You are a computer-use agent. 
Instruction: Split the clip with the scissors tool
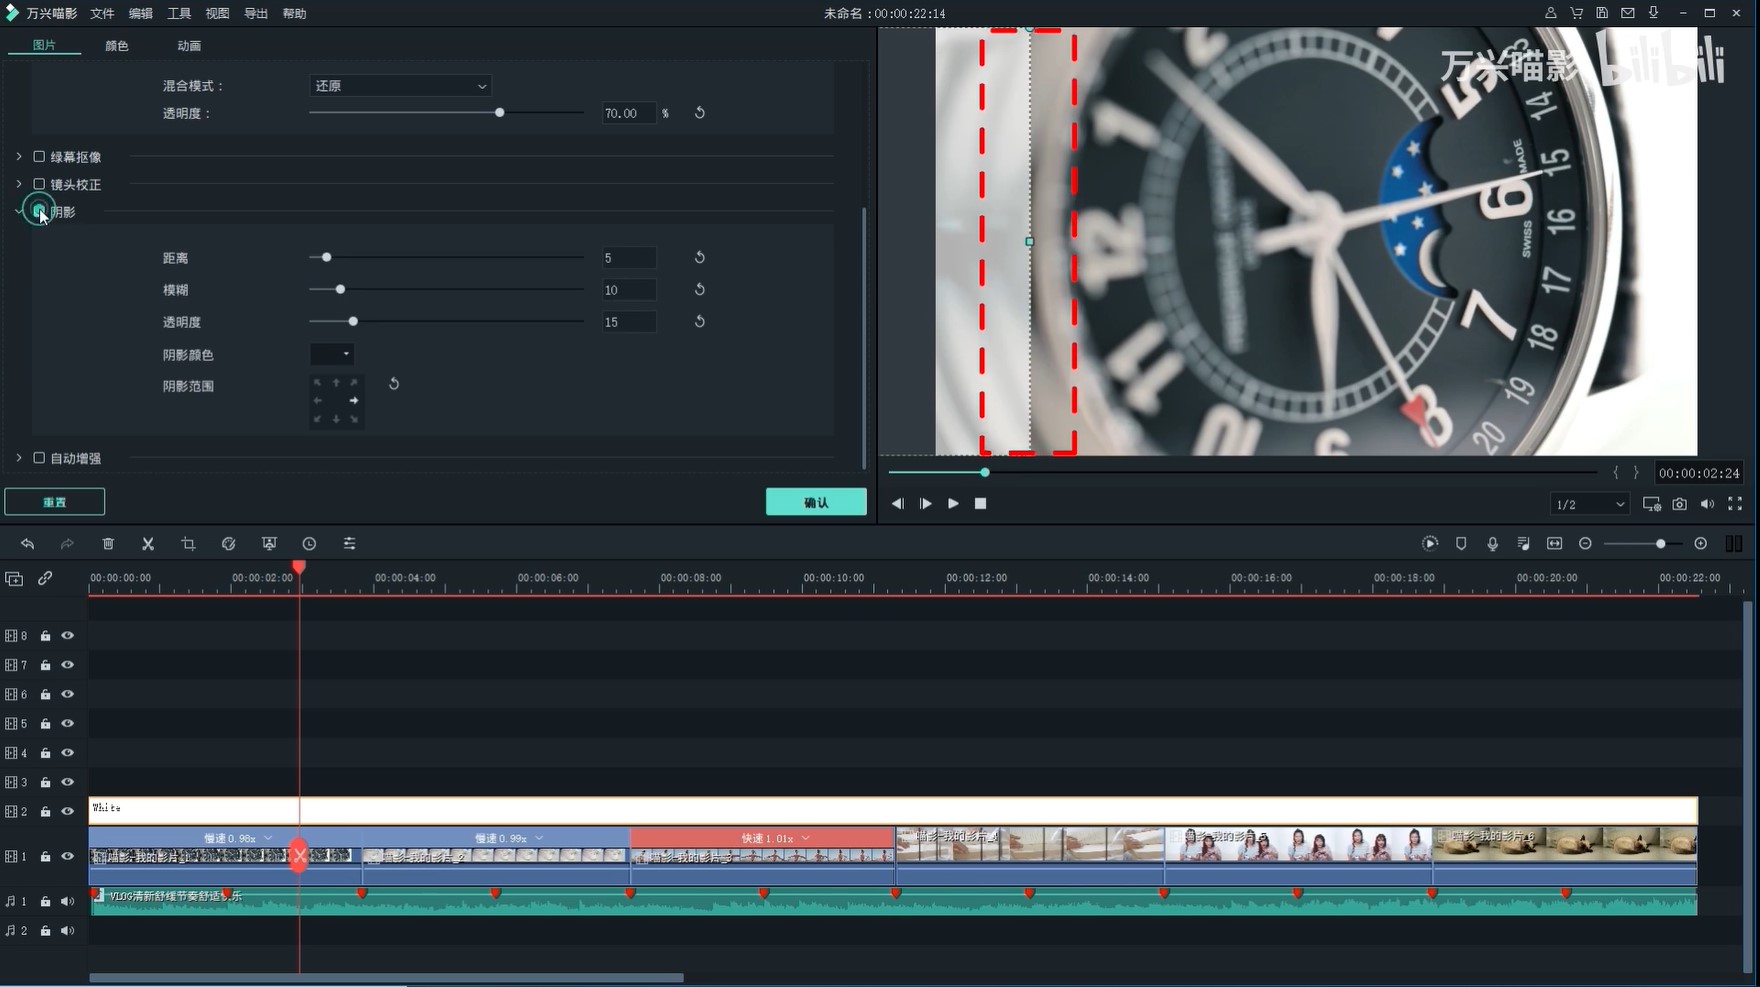click(148, 544)
